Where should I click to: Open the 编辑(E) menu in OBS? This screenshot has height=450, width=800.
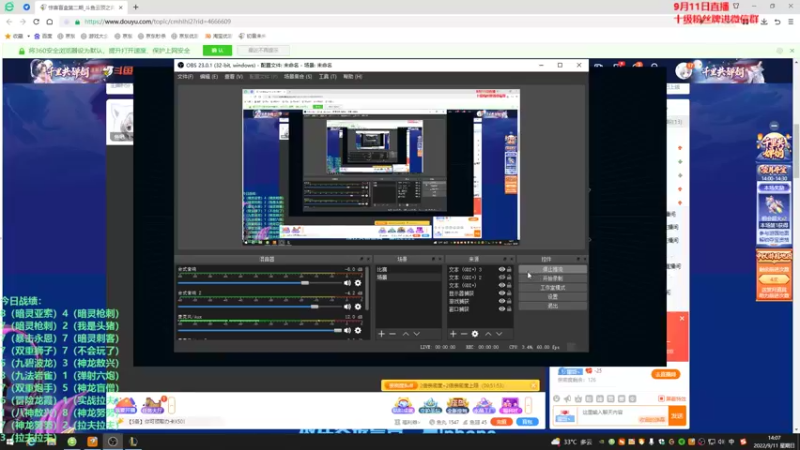[209, 77]
